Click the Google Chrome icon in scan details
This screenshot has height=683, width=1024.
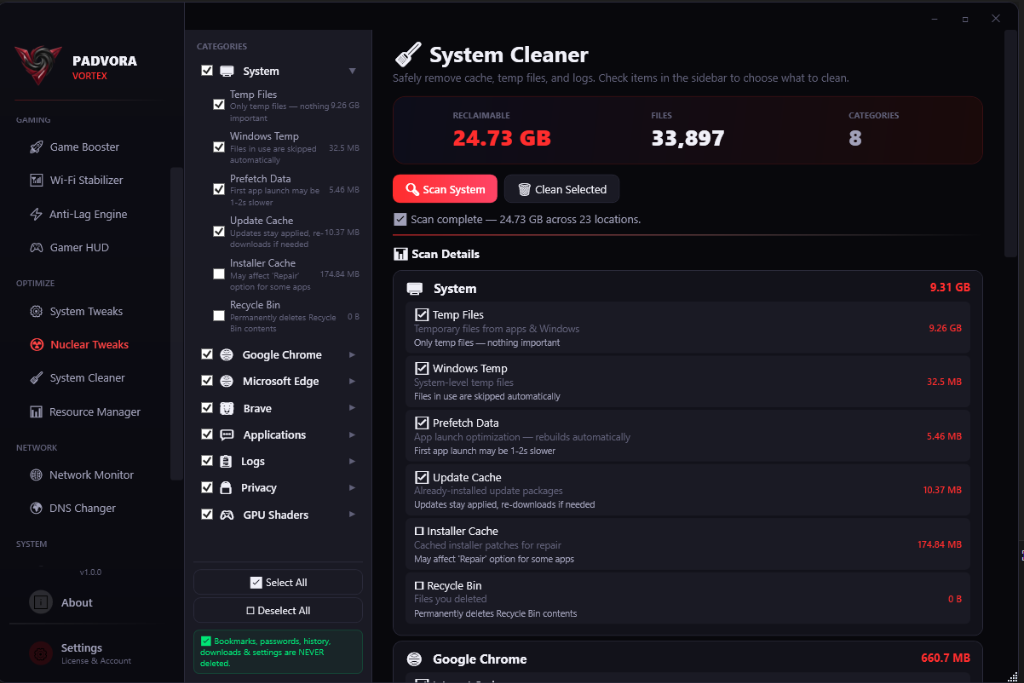click(414, 659)
